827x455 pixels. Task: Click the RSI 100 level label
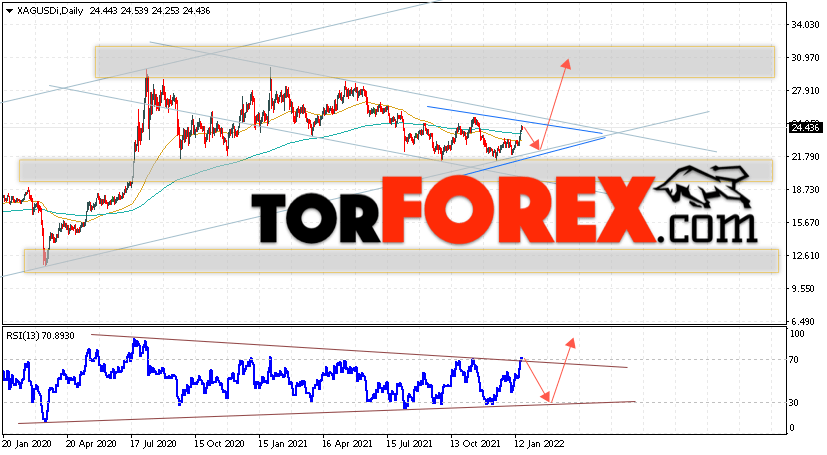point(797,334)
